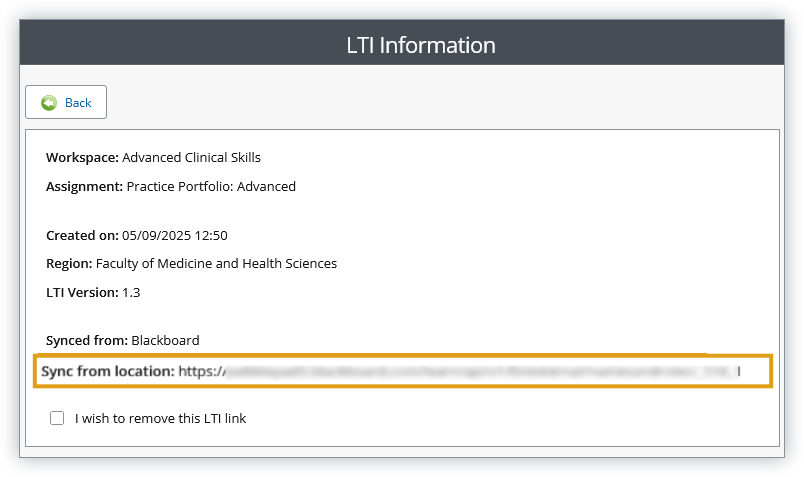Click the 'Synced from:' label
804x477 pixels.
[x=86, y=340]
